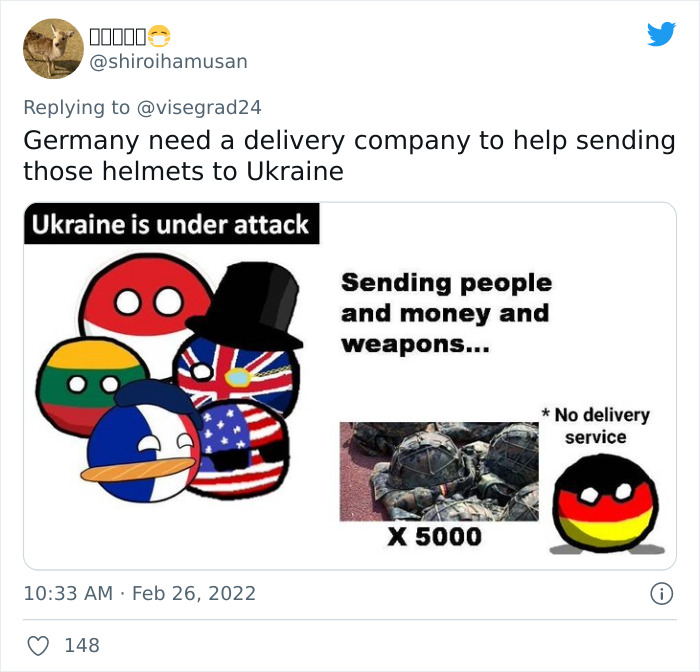The image size is (700, 672).
Task: Open the @shiroihamusan handle
Action: coord(168,62)
